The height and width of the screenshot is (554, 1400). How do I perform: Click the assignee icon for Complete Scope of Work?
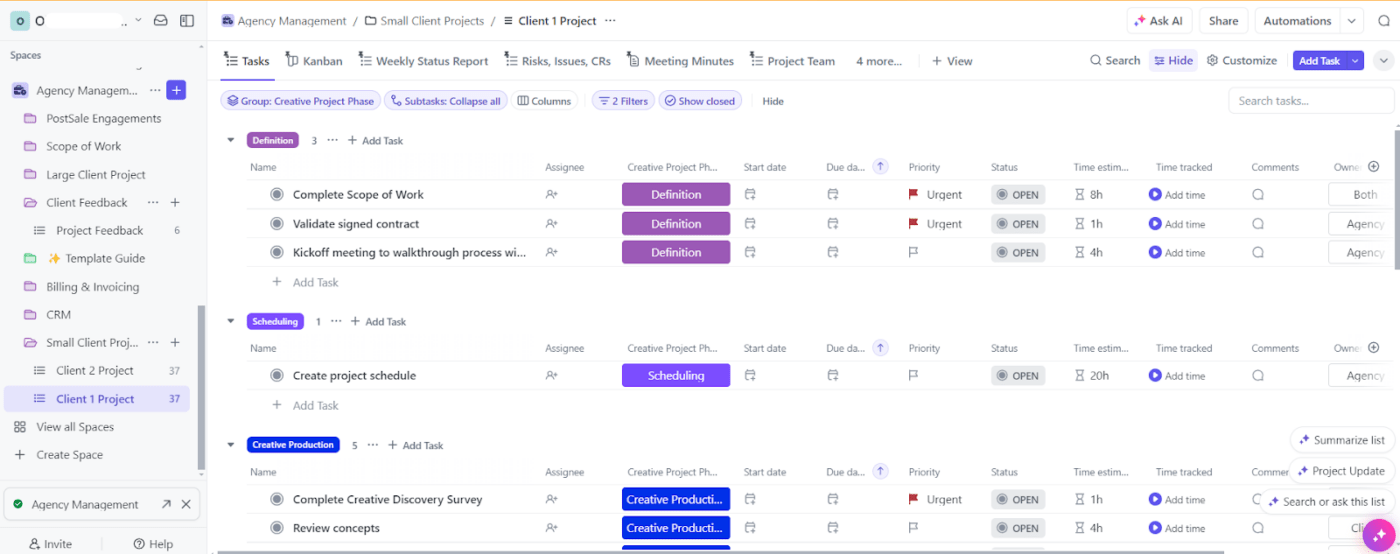click(x=552, y=195)
